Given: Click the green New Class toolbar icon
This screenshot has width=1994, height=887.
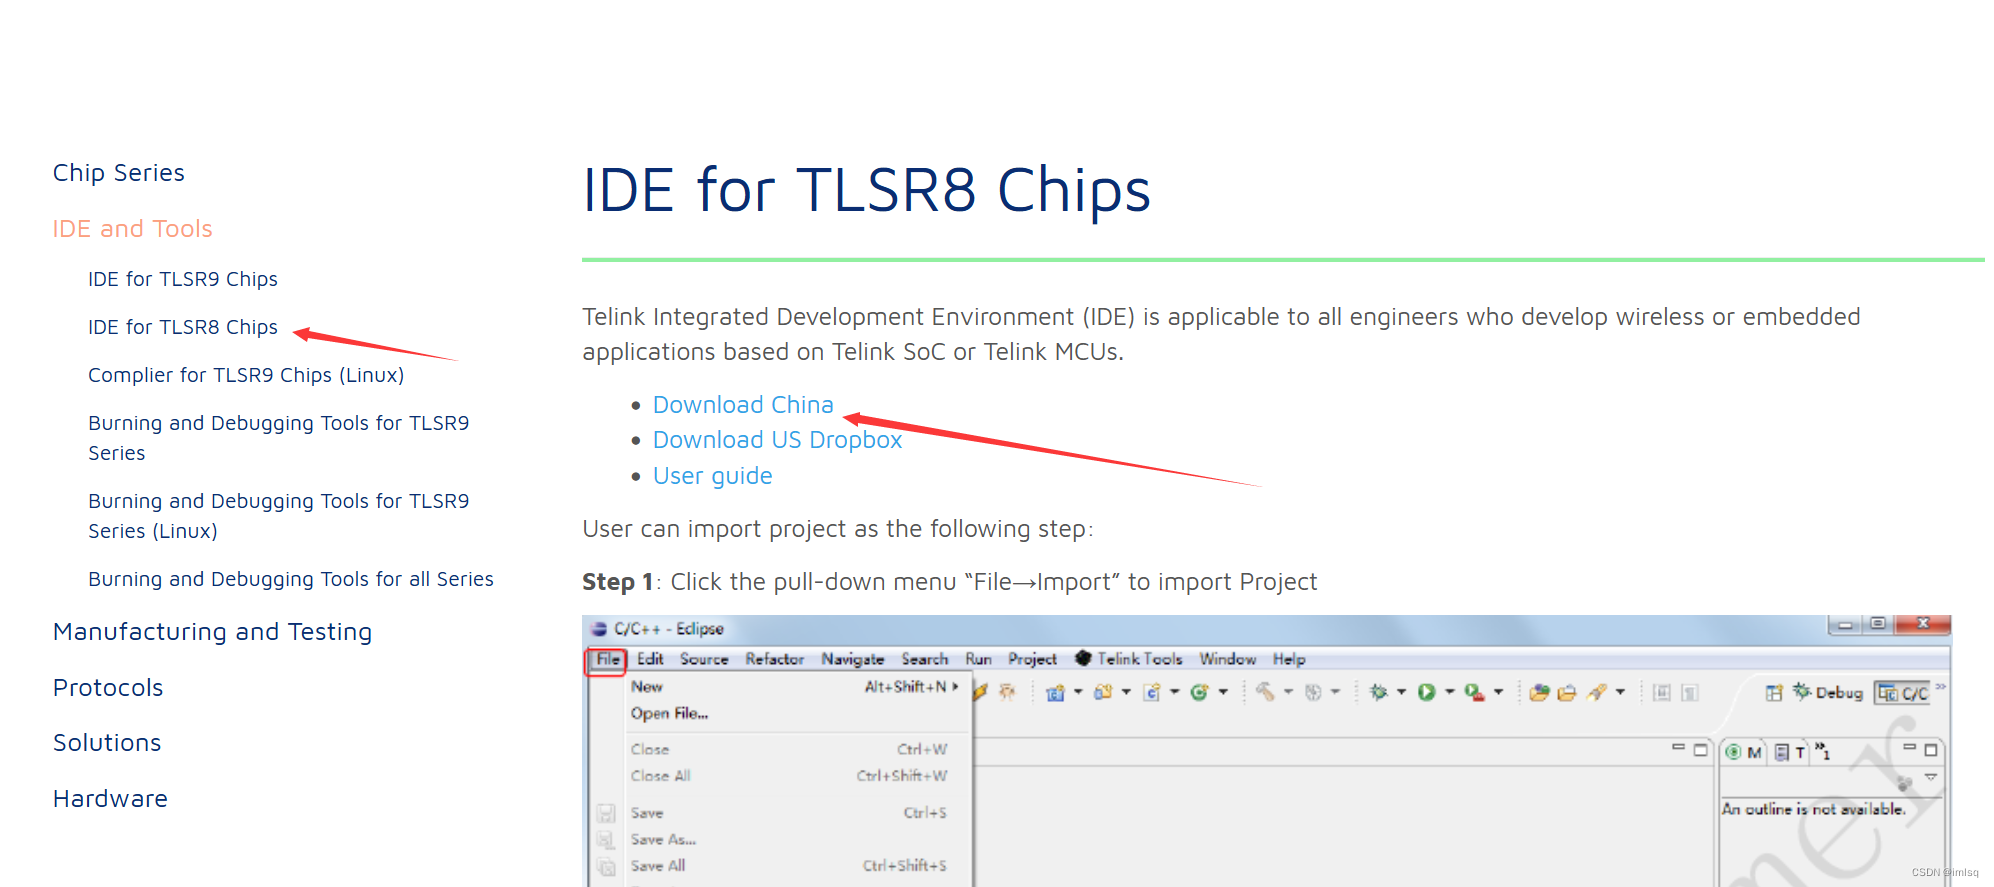Looking at the screenshot, I should click(x=1199, y=692).
